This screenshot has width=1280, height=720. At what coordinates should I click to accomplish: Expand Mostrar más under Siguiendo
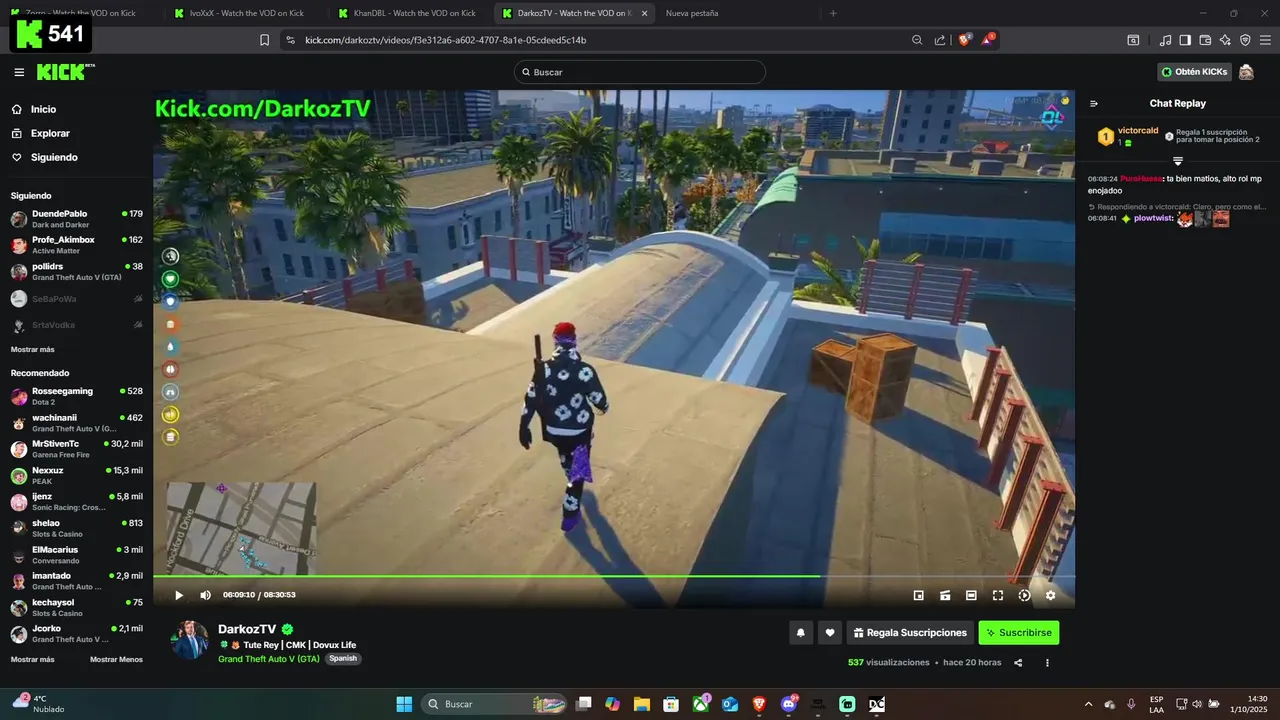tap(33, 349)
